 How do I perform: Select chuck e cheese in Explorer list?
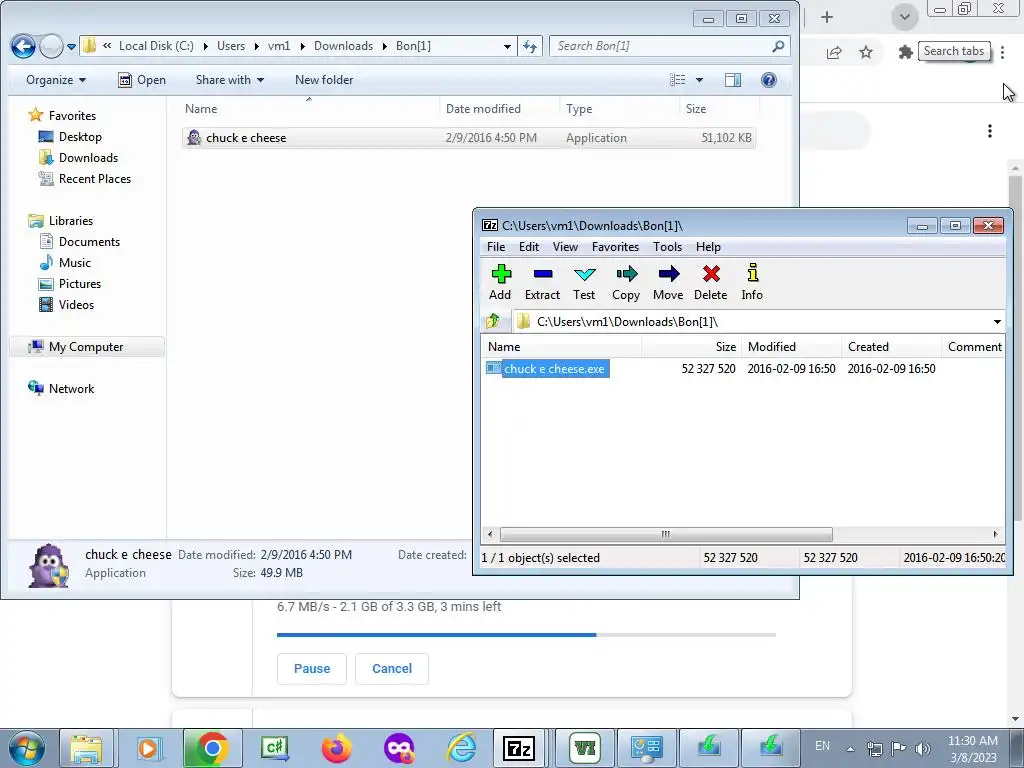pyautogui.click(x=469, y=138)
